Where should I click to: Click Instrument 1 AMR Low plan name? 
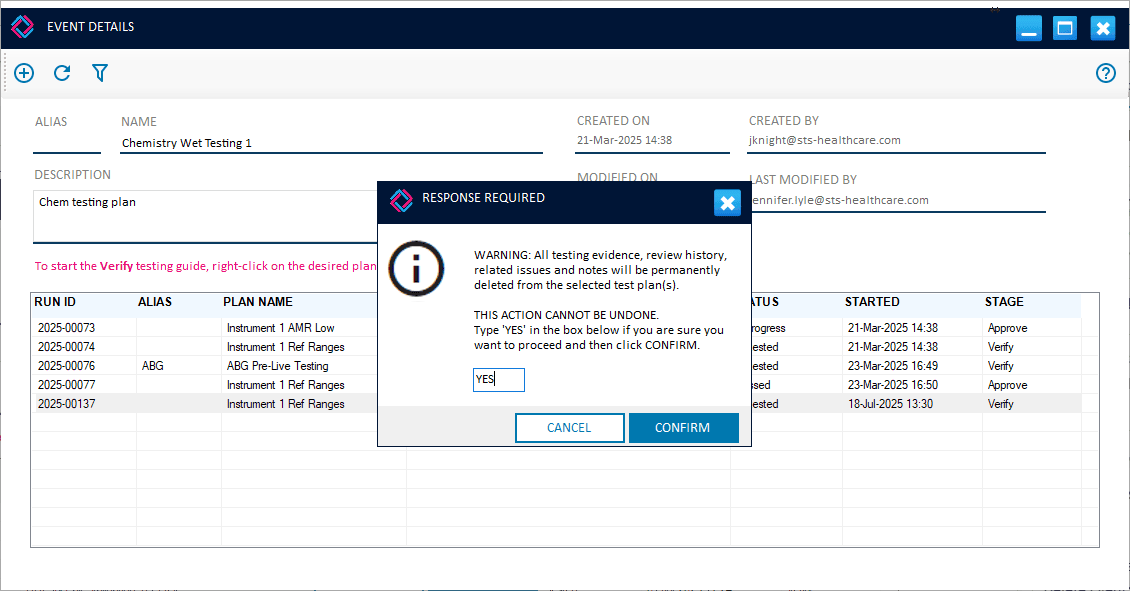click(x=280, y=328)
